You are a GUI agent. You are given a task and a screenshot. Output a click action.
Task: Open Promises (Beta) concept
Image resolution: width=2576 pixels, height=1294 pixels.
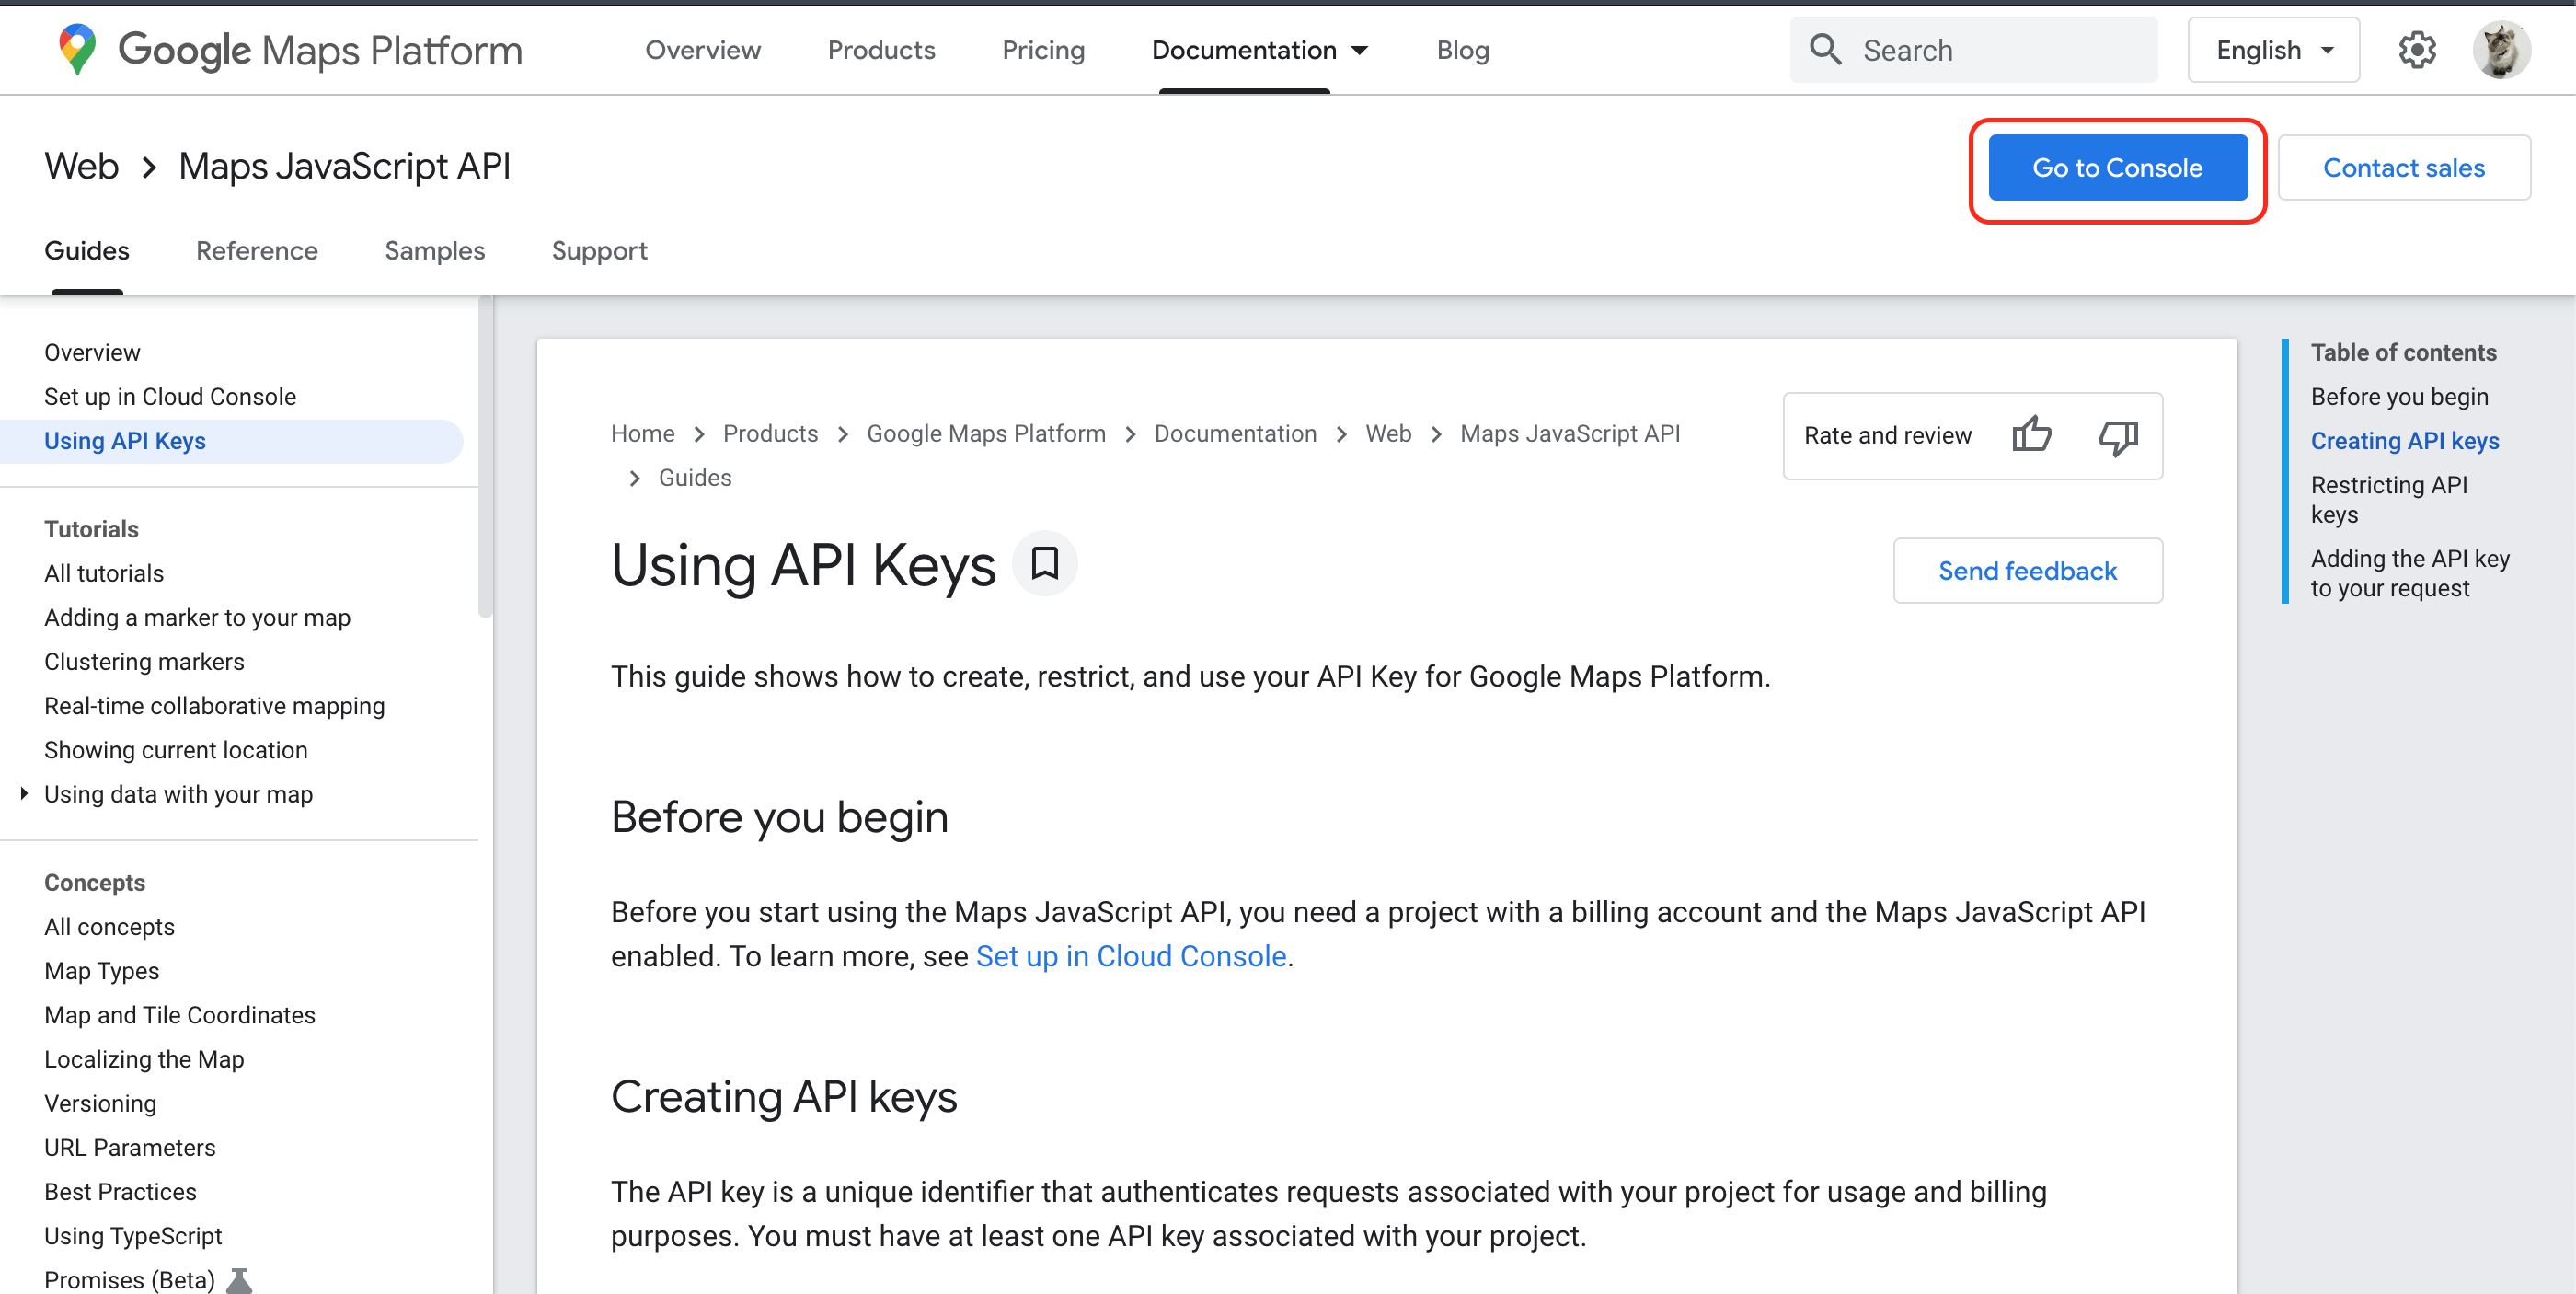click(x=130, y=1279)
